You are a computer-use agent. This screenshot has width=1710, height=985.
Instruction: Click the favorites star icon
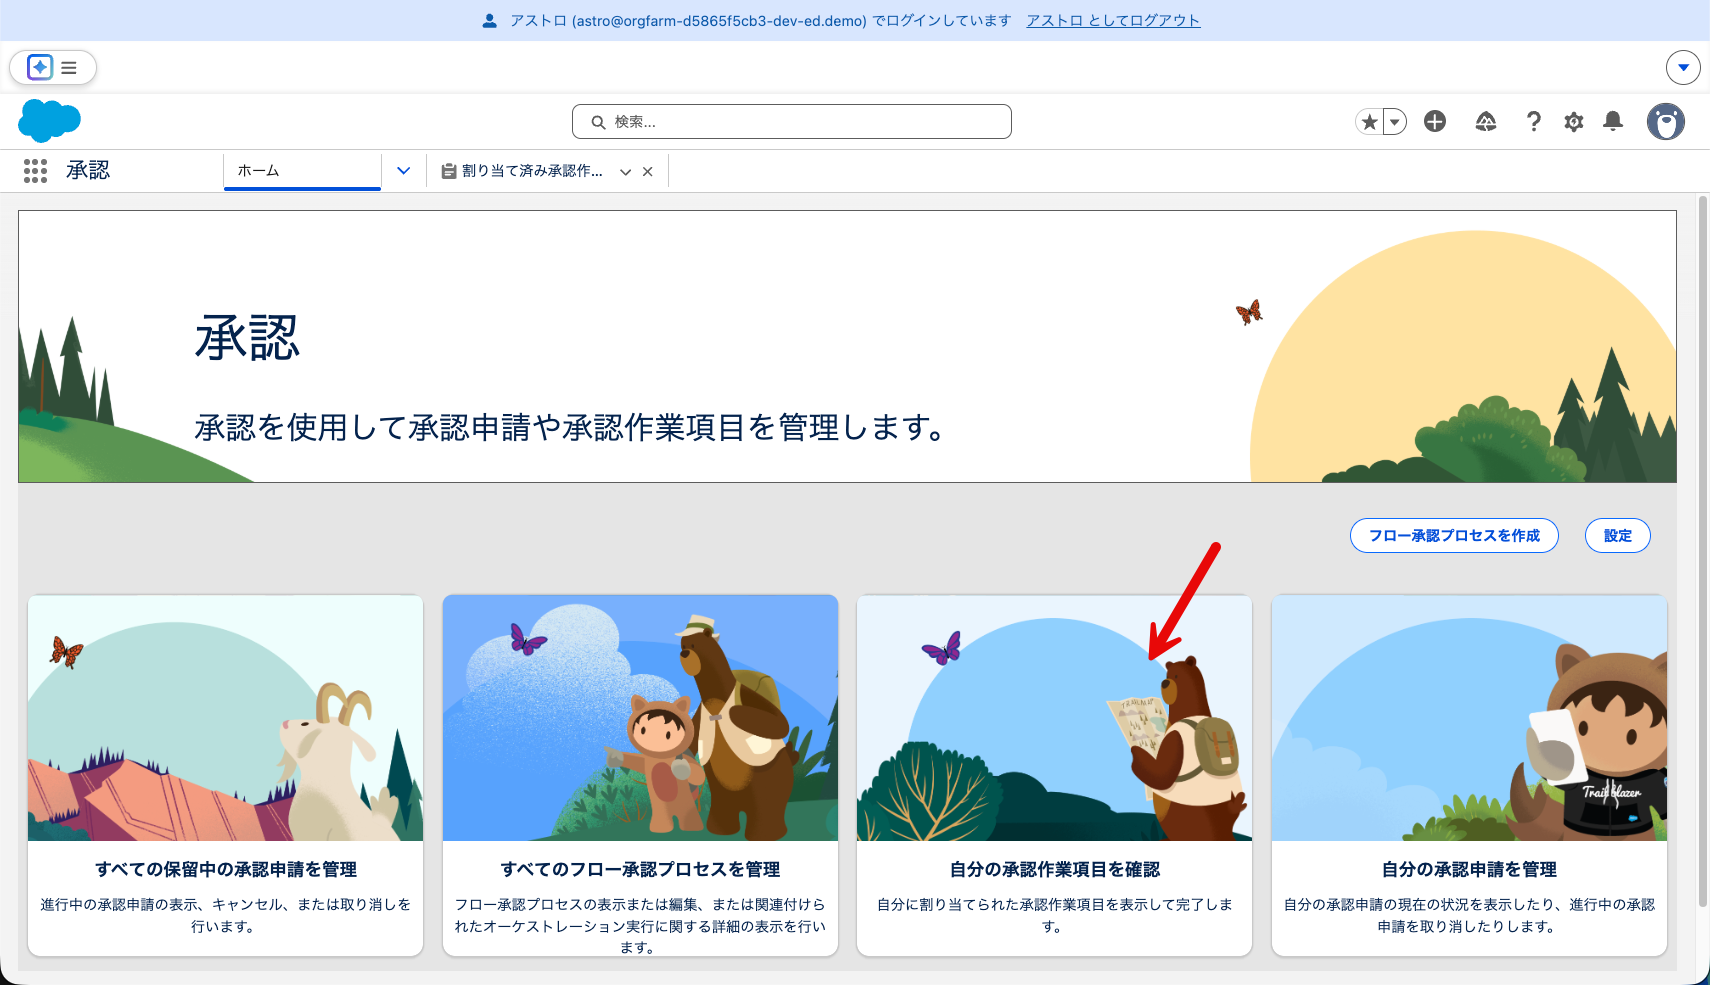coord(1369,122)
